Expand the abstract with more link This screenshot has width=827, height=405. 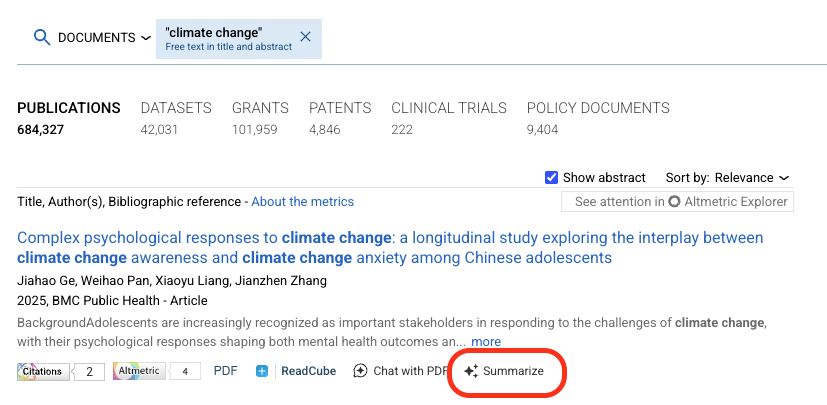[486, 342]
